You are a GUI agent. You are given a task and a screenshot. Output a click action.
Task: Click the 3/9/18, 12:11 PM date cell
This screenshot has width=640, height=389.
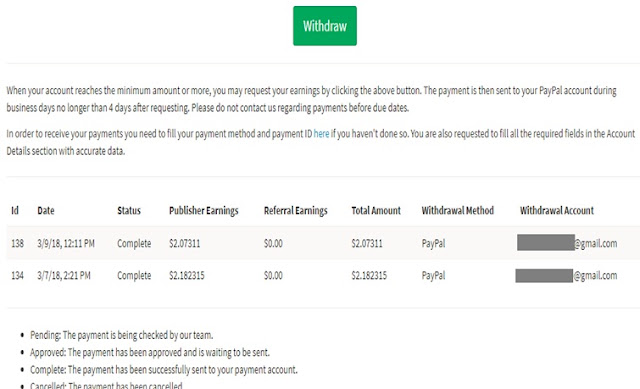[66, 244]
